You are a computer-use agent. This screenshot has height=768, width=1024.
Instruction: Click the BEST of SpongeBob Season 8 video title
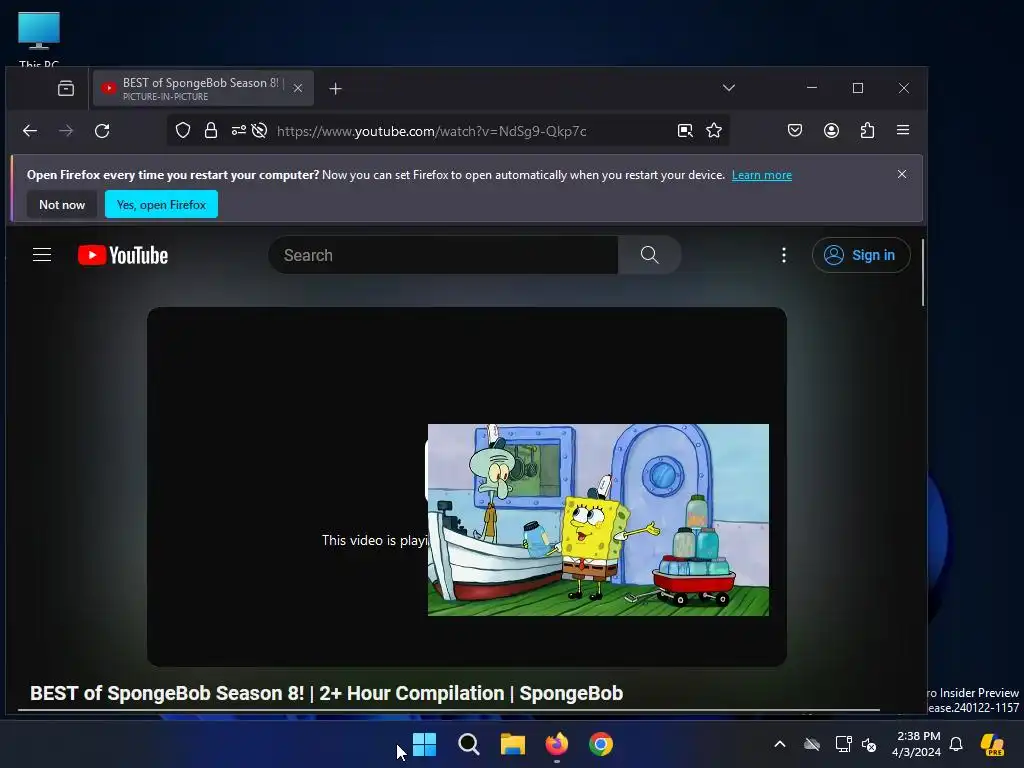pyautogui.click(x=327, y=693)
